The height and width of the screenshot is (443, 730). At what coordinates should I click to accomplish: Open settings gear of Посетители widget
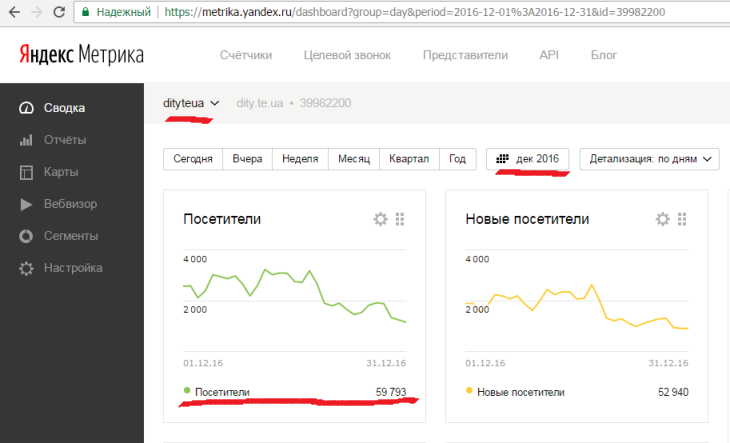click(x=380, y=219)
